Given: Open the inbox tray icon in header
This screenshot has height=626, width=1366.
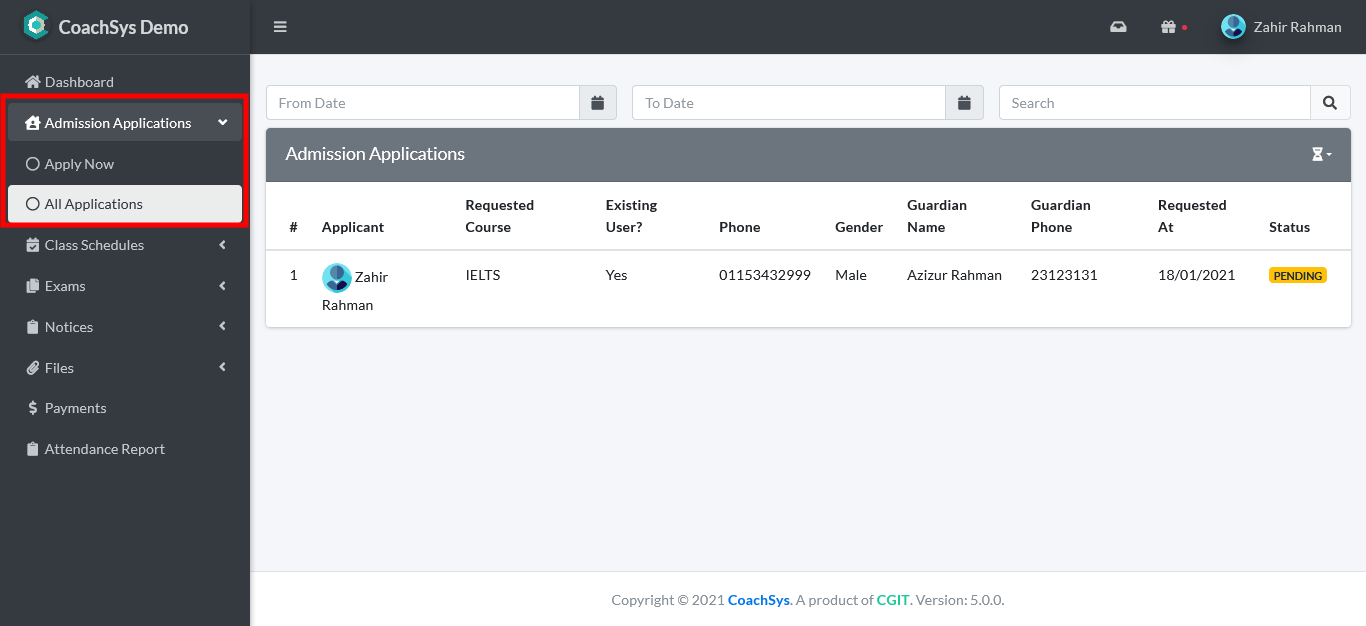Looking at the screenshot, I should pos(1118,27).
